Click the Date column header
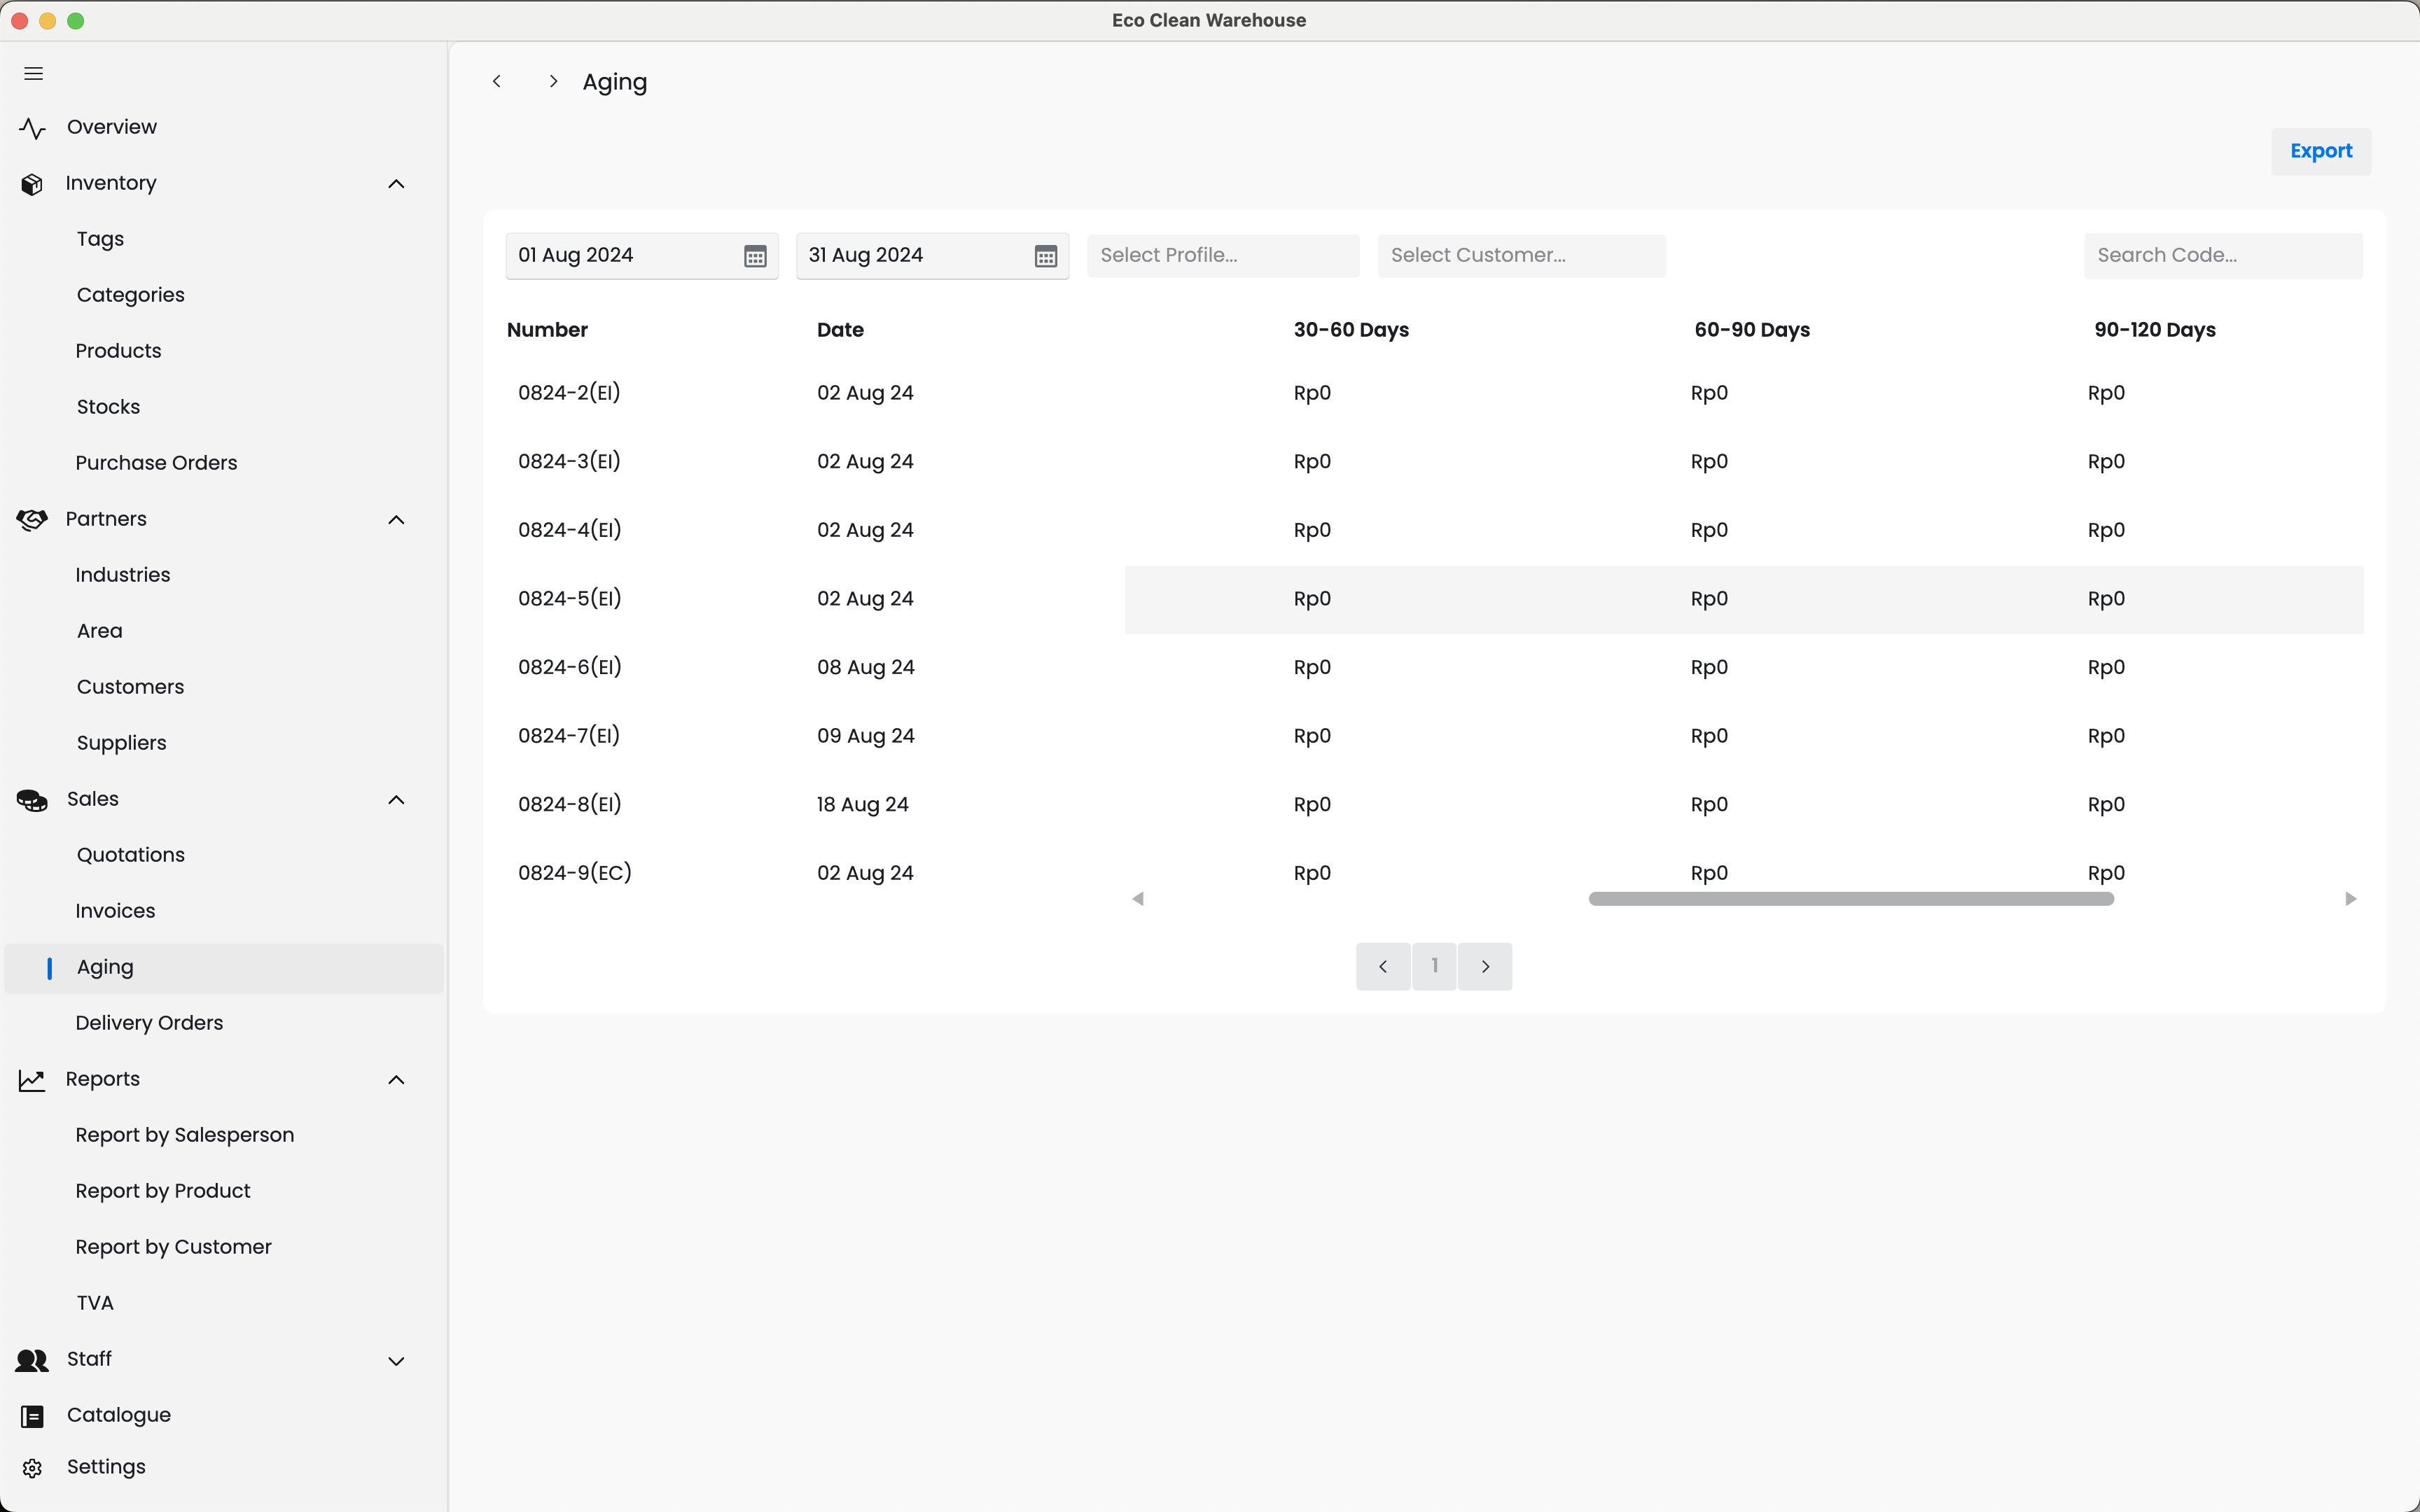The width and height of the screenshot is (2420, 1512). [x=840, y=330]
